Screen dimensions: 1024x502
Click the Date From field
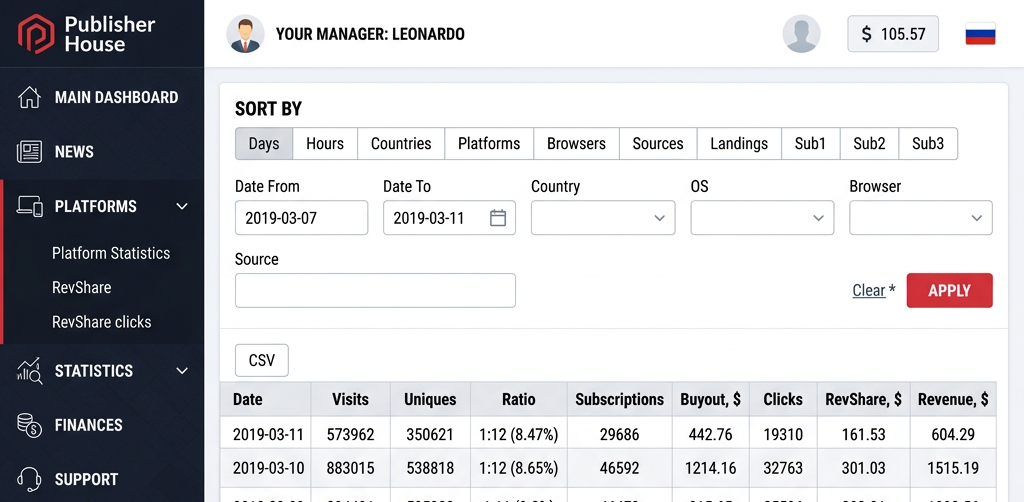[301, 217]
